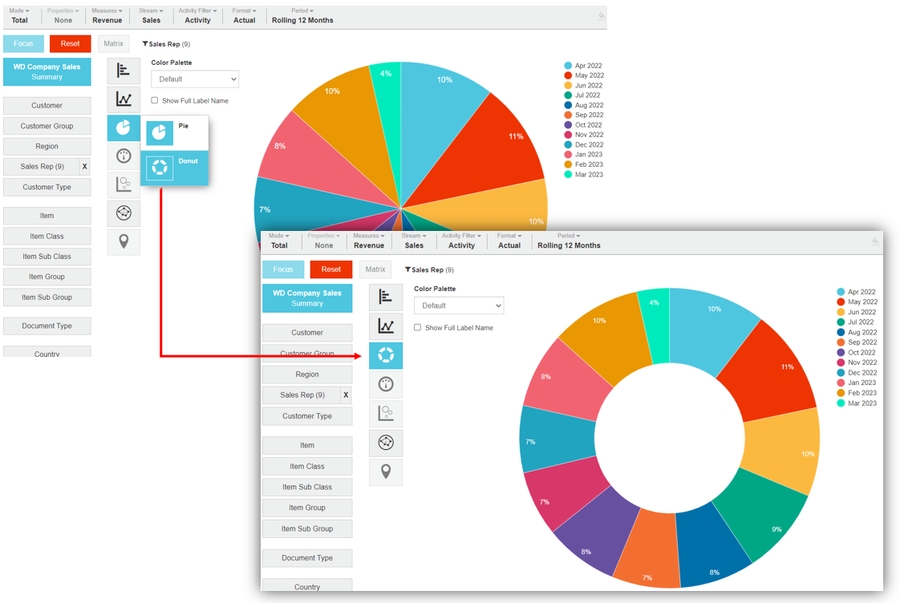
Task: Open the Format Actual menu in front window
Action: click(x=509, y=241)
